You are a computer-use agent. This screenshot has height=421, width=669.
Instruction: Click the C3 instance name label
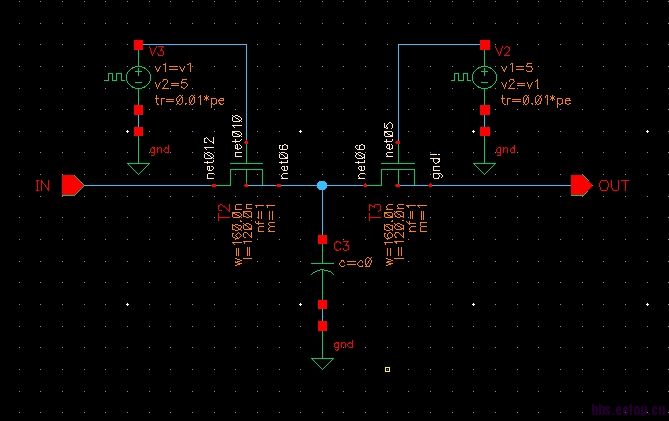(341, 246)
